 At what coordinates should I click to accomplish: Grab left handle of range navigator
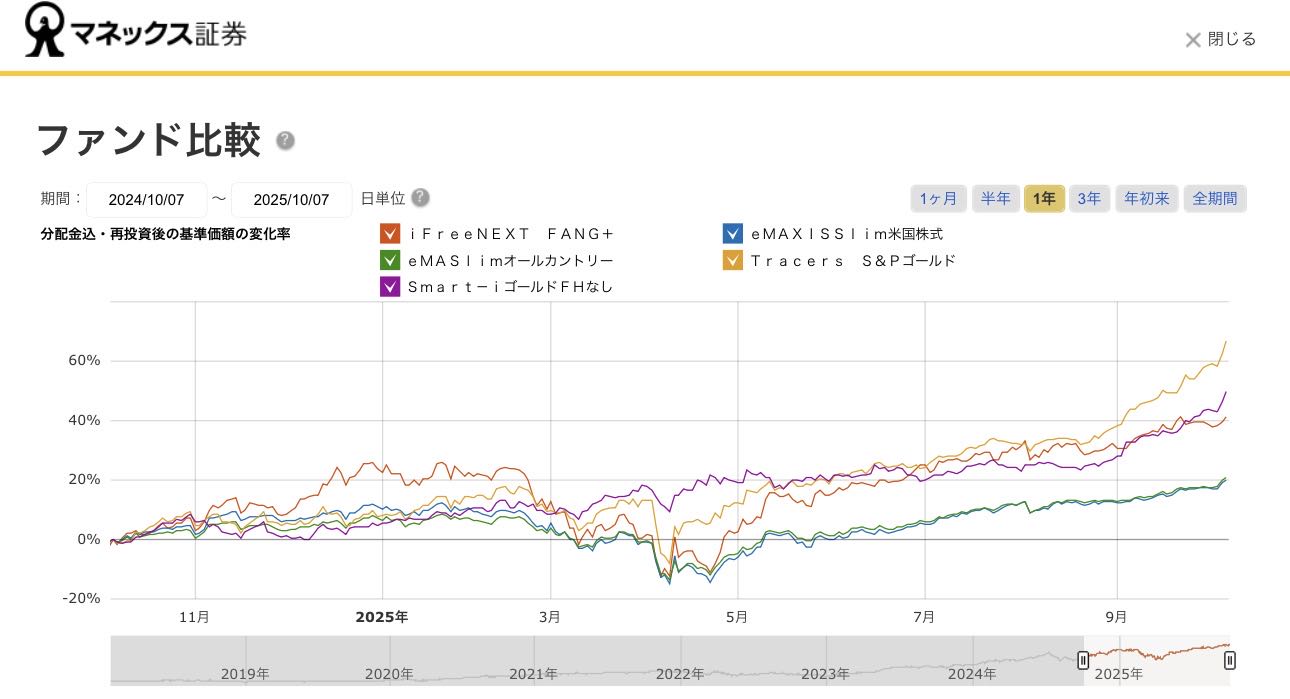pos(1083,660)
